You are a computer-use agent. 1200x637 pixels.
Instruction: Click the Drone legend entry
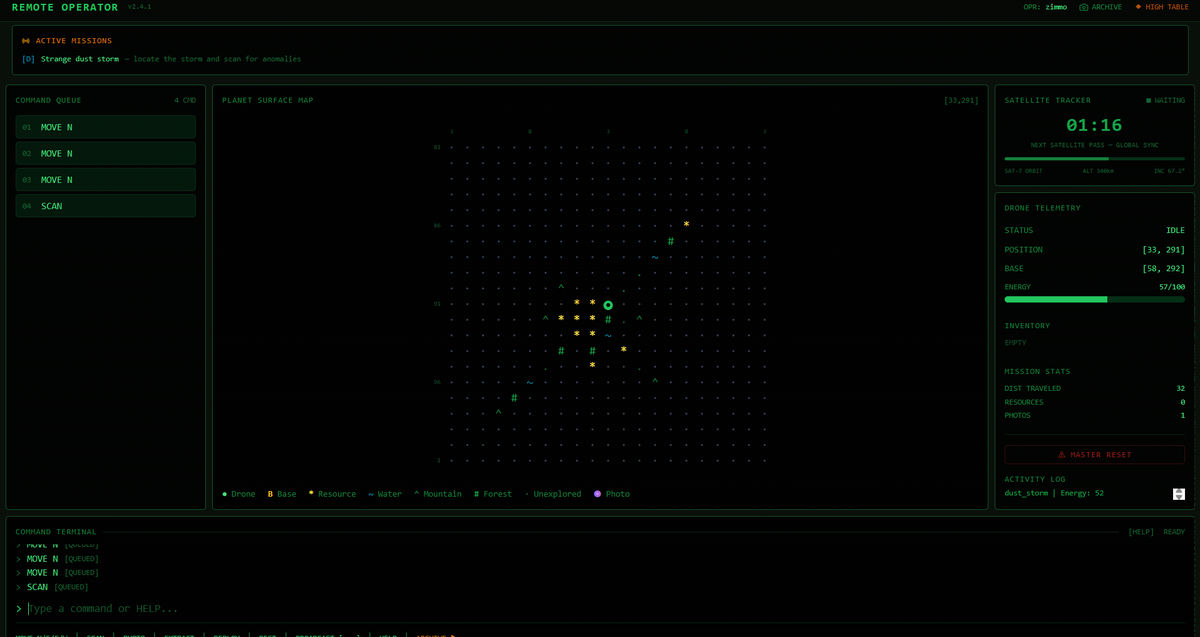coord(239,494)
